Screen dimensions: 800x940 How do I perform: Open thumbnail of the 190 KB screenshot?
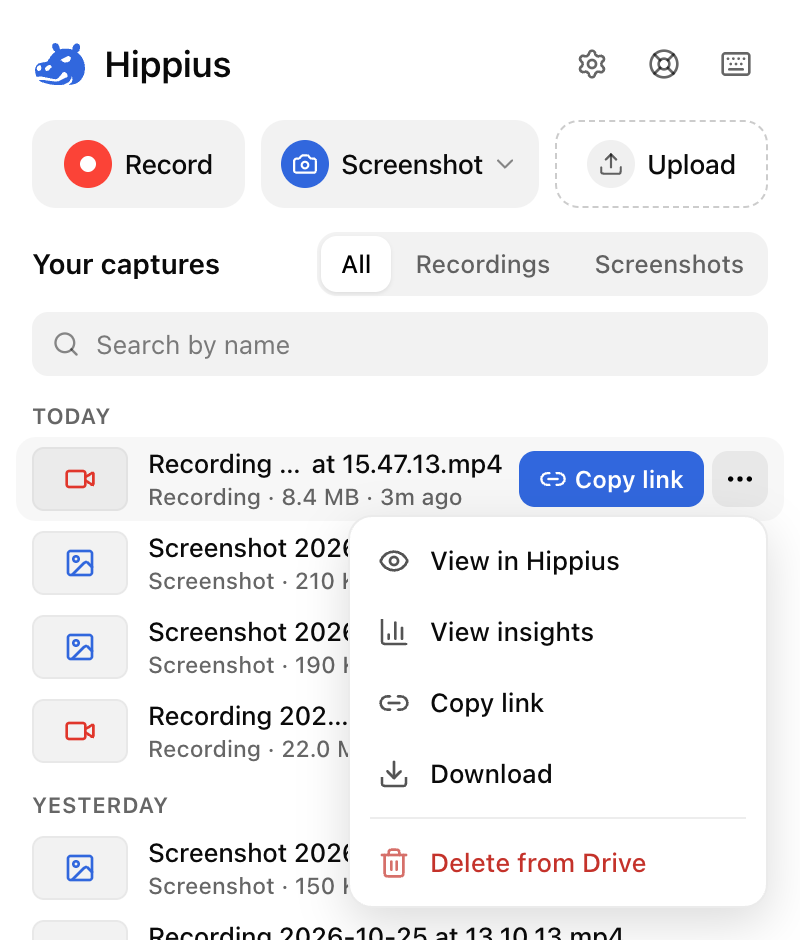[80, 647]
